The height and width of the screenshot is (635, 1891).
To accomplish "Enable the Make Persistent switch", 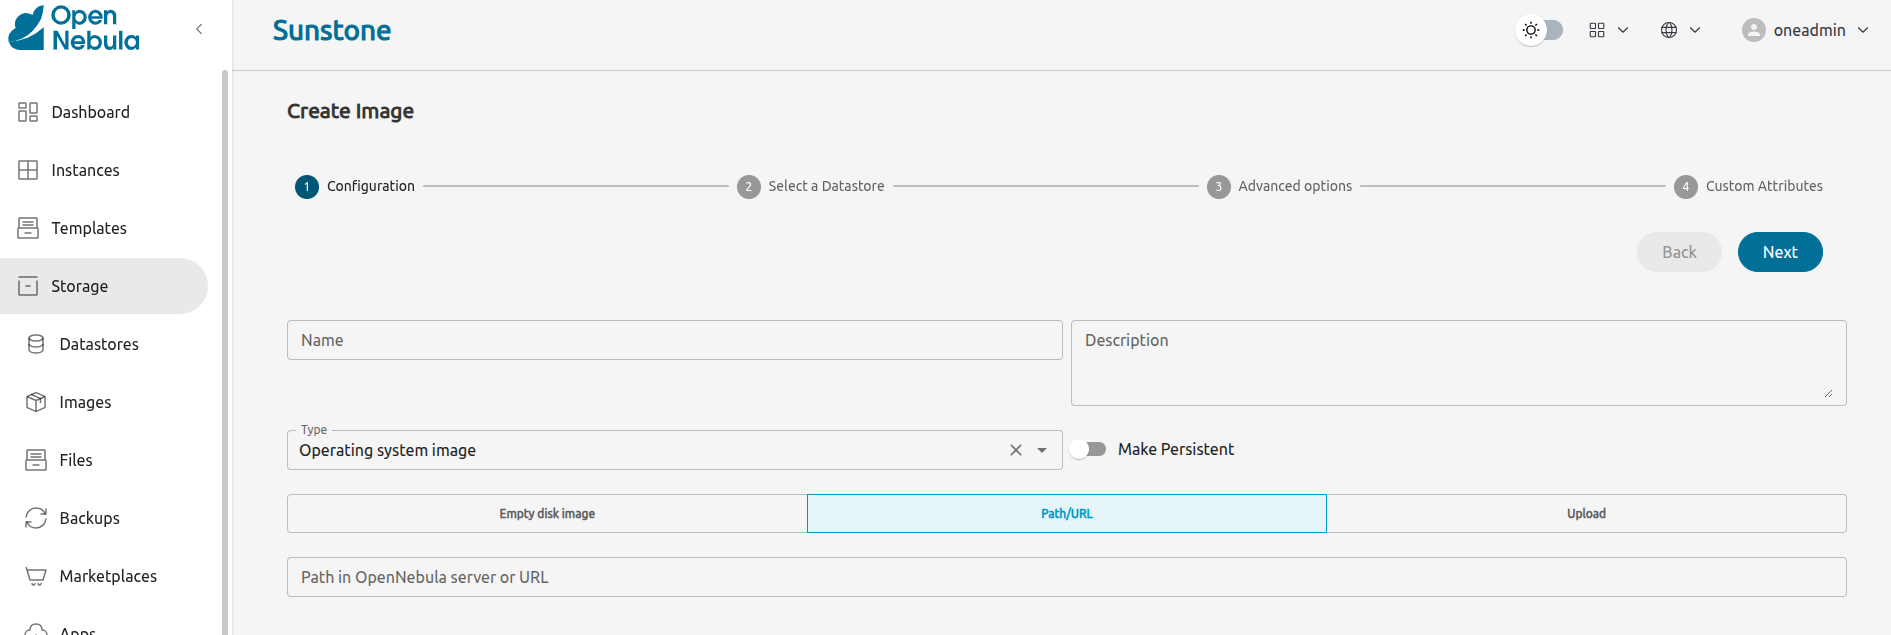I will click(1088, 449).
